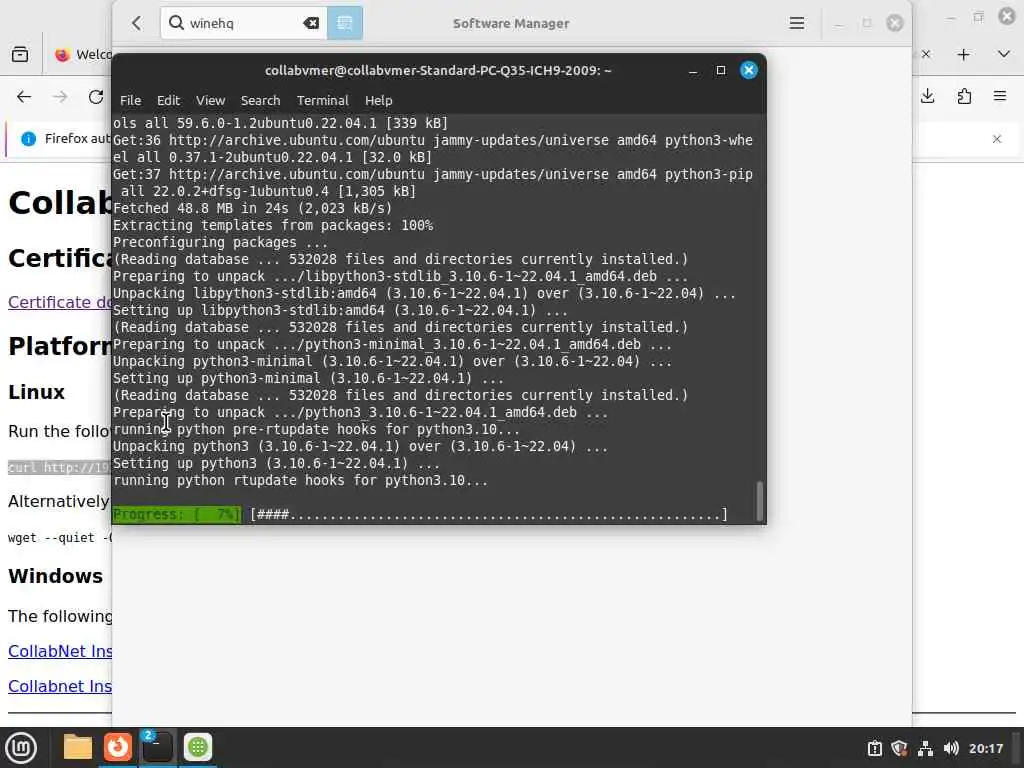Open Software Manager hamburger menu

(x=797, y=24)
